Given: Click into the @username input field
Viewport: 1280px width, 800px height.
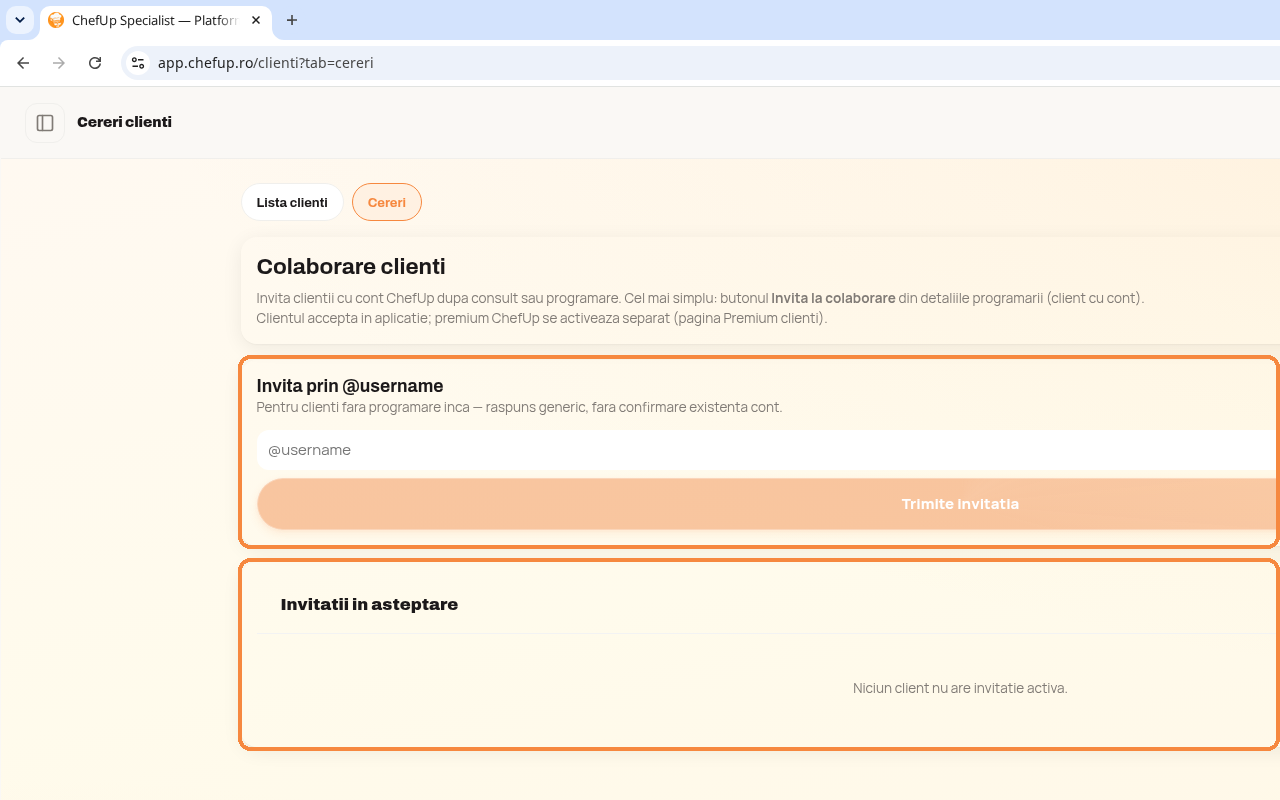Looking at the screenshot, I should coord(768,450).
